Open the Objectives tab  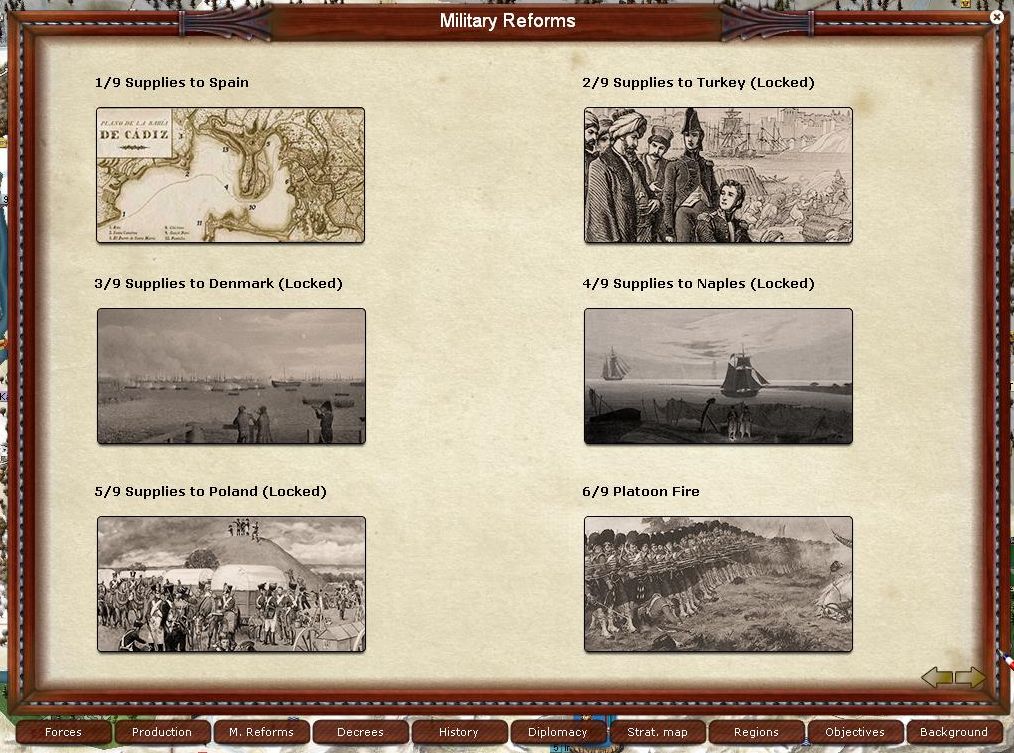855,732
